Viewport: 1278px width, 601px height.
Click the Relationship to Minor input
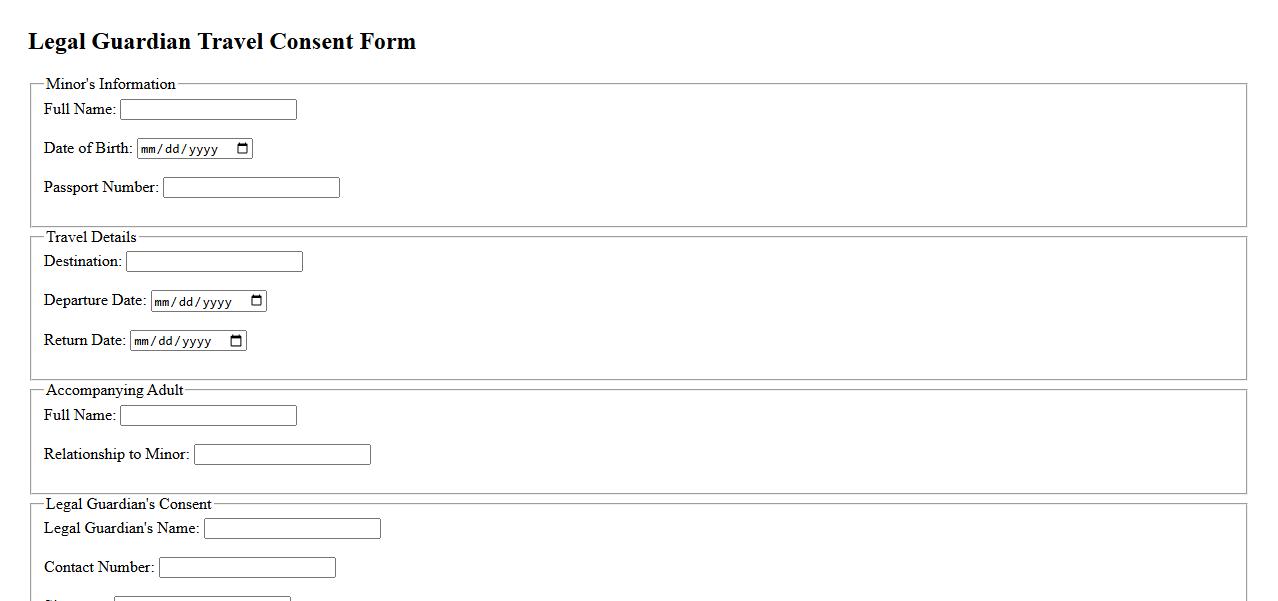[x=282, y=455]
